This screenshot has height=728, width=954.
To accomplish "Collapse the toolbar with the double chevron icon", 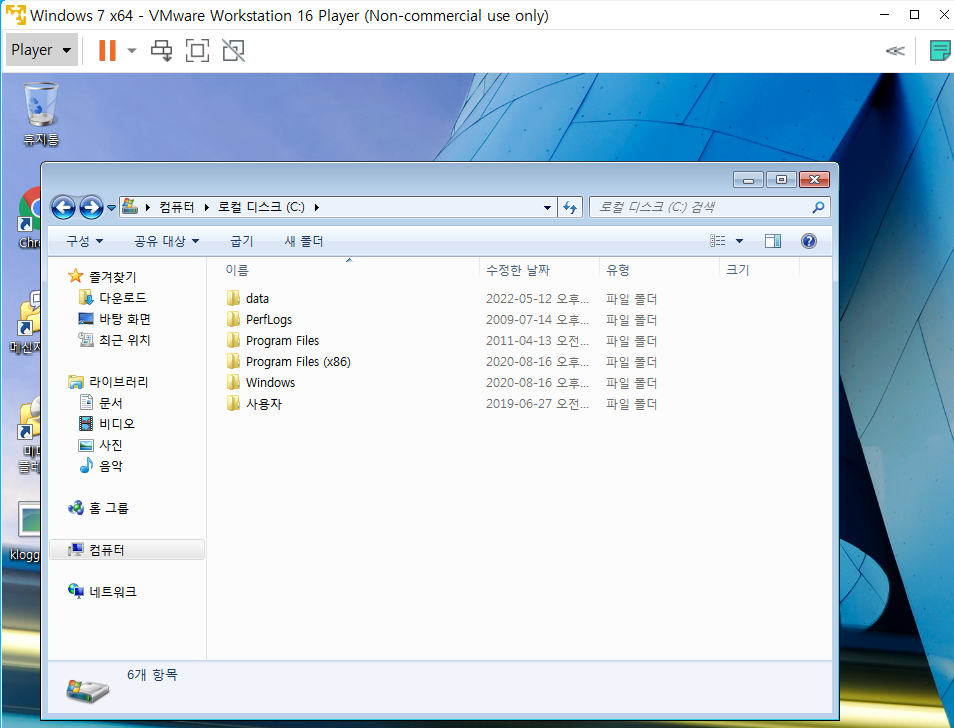I will tap(895, 50).
